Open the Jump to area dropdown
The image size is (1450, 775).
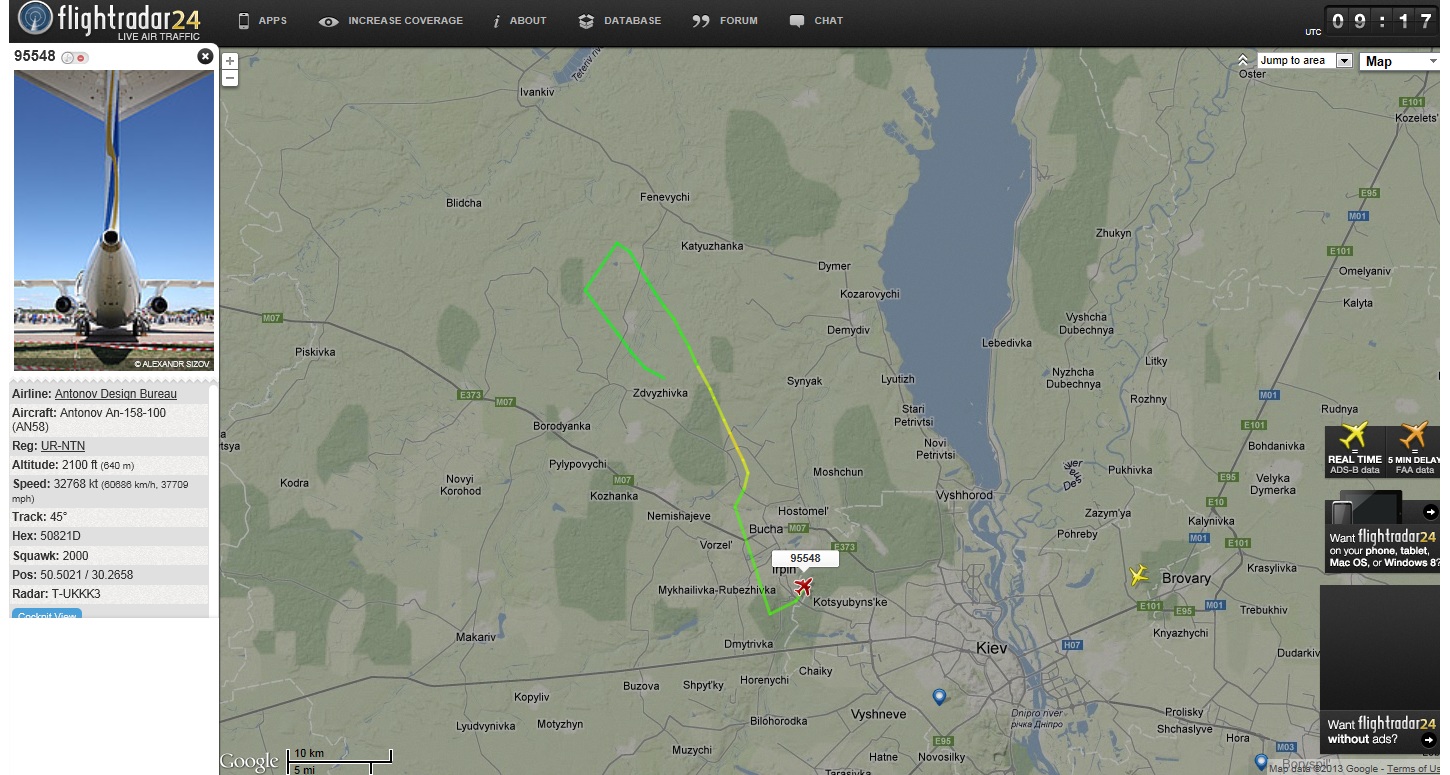tap(1305, 61)
